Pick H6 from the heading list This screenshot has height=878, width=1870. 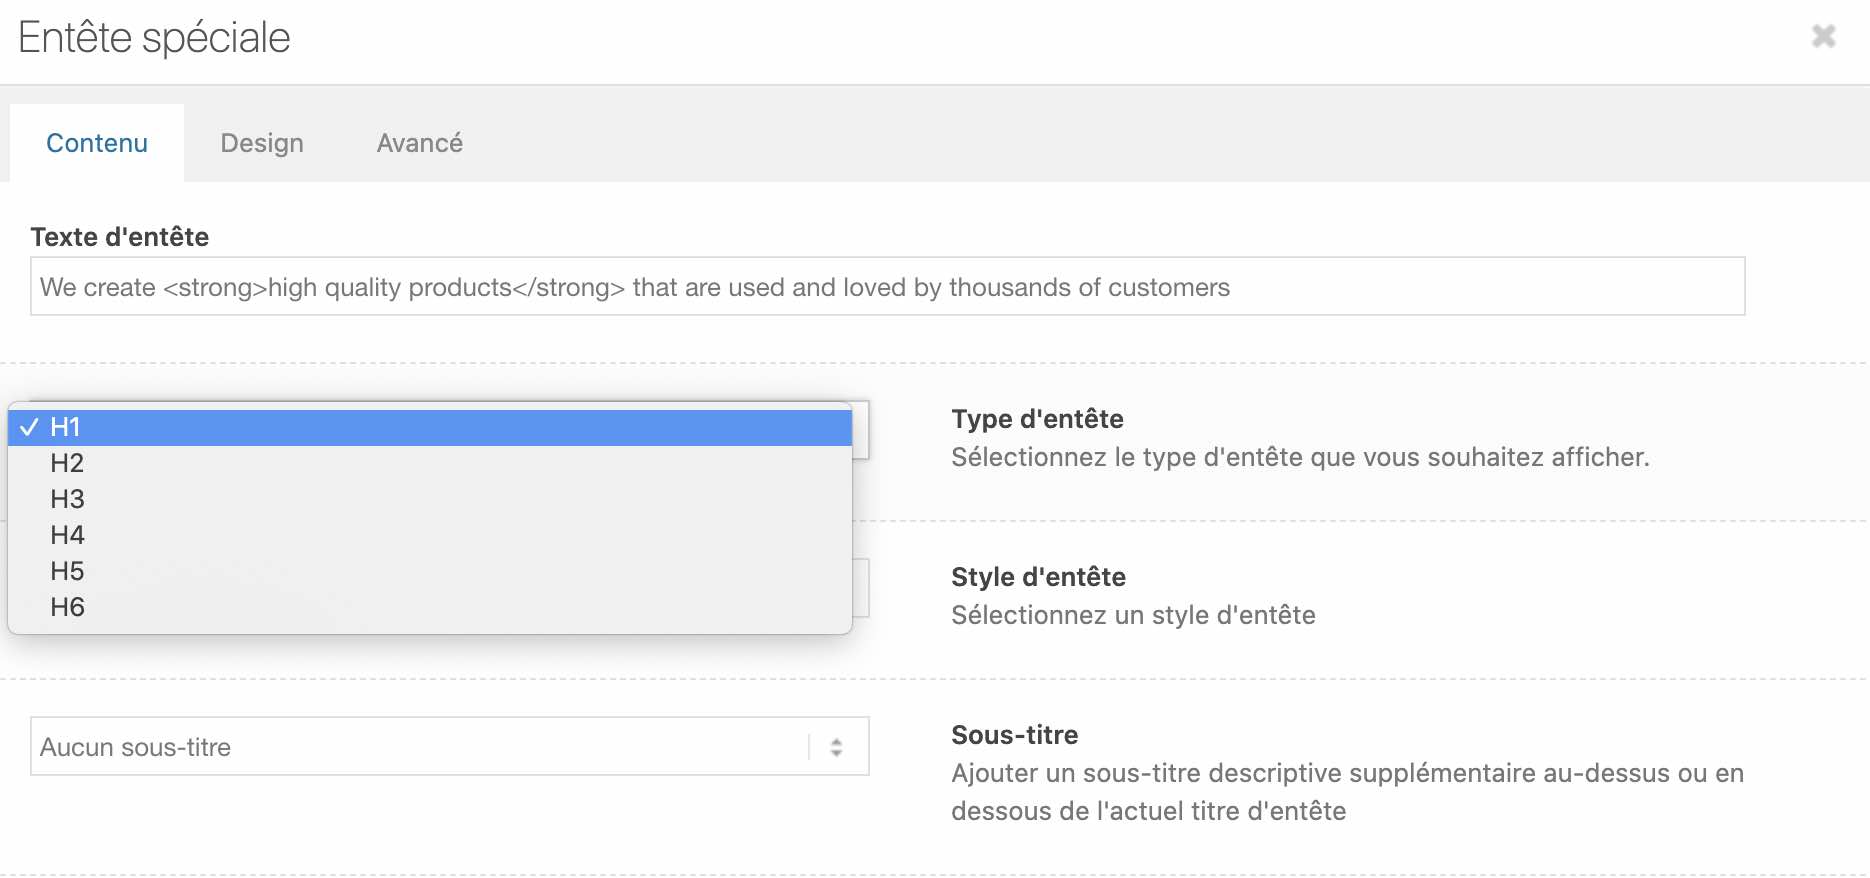(430, 607)
